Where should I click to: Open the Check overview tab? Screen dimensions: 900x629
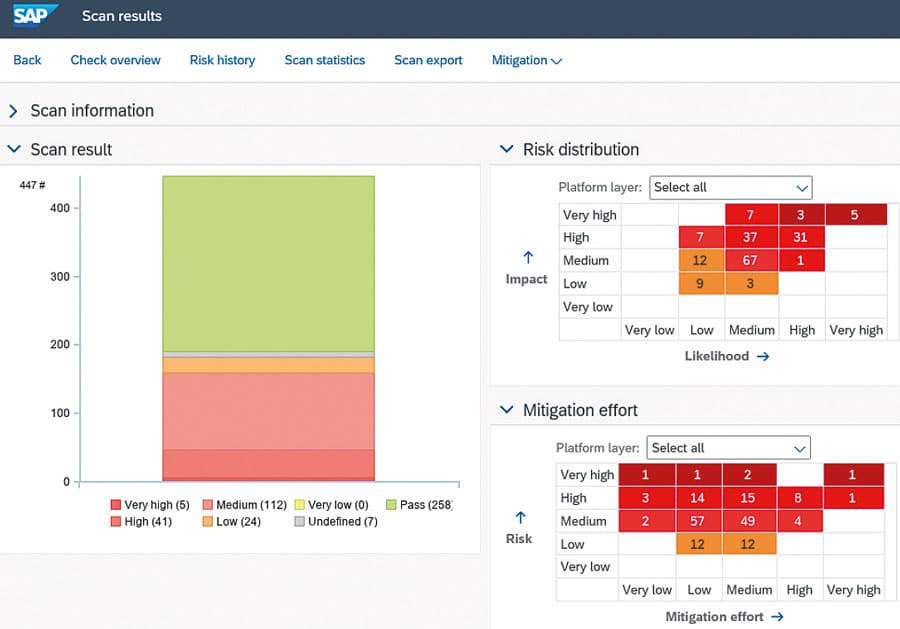[x=115, y=60]
